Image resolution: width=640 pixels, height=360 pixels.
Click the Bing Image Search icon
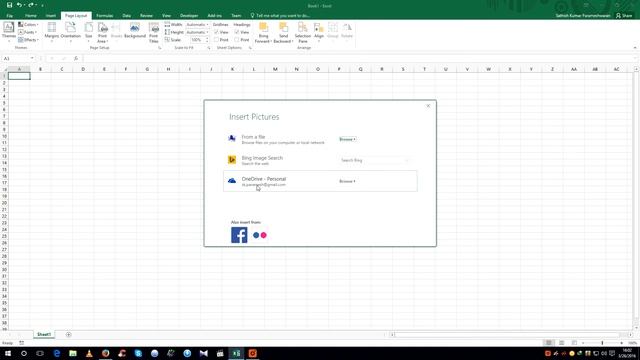[x=232, y=160]
